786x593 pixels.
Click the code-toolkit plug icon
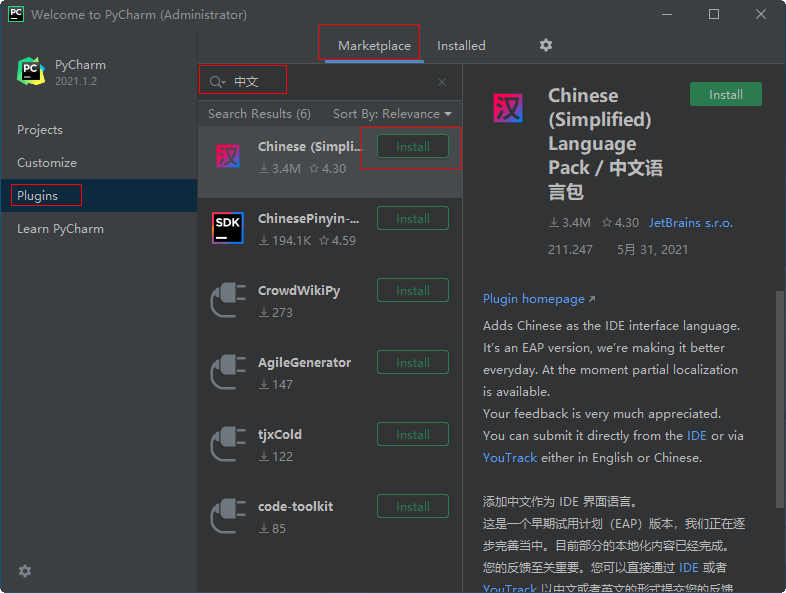tap(228, 516)
